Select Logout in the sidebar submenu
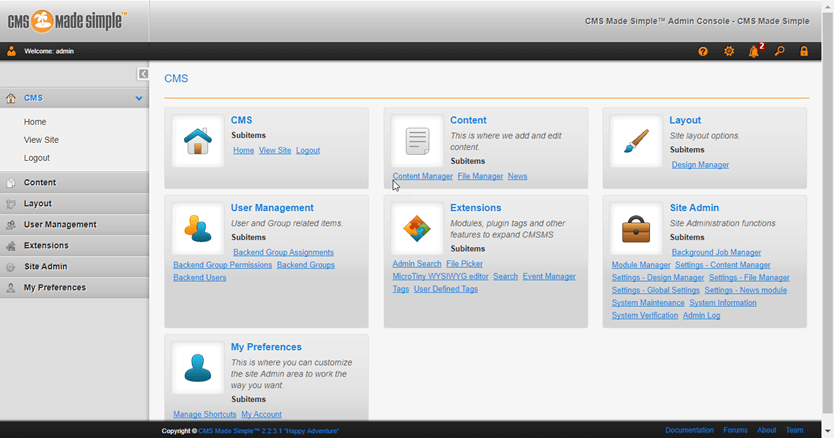The image size is (834, 438). 36,158
